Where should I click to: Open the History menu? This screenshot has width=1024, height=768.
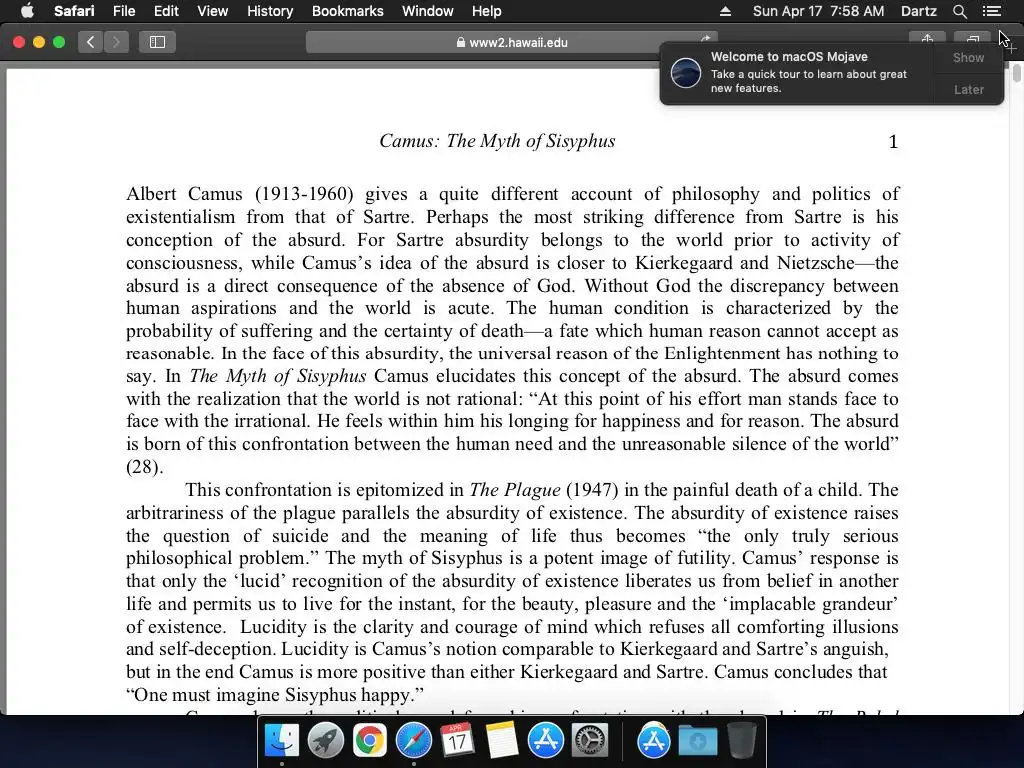click(x=270, y=11)
